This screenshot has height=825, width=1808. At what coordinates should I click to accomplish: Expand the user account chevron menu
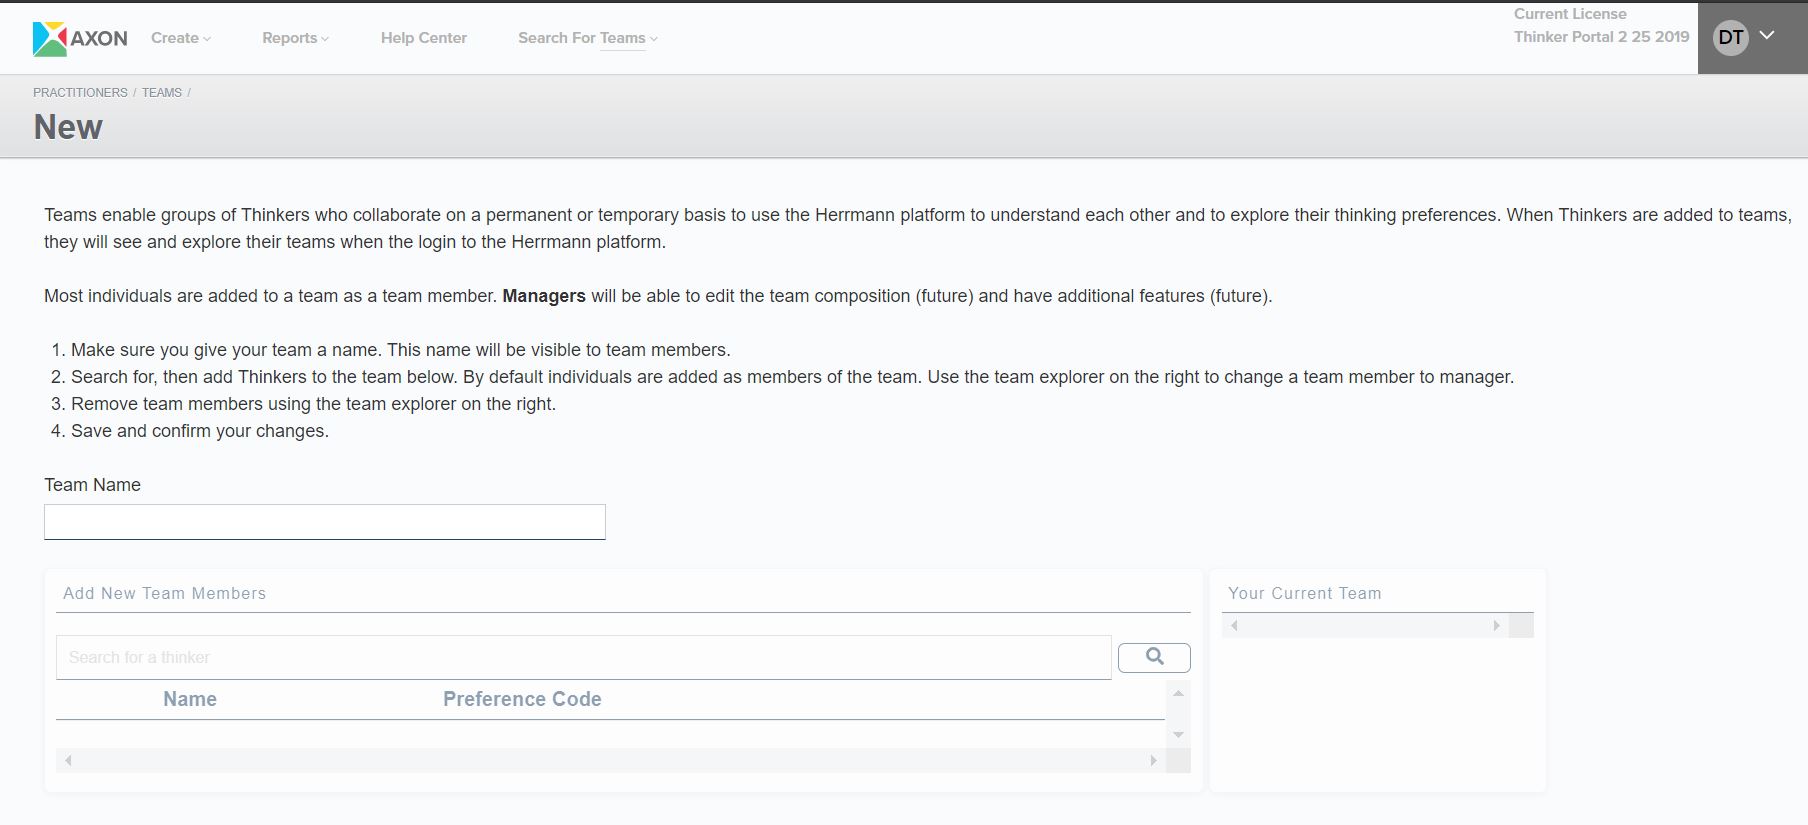(1767, 36)
